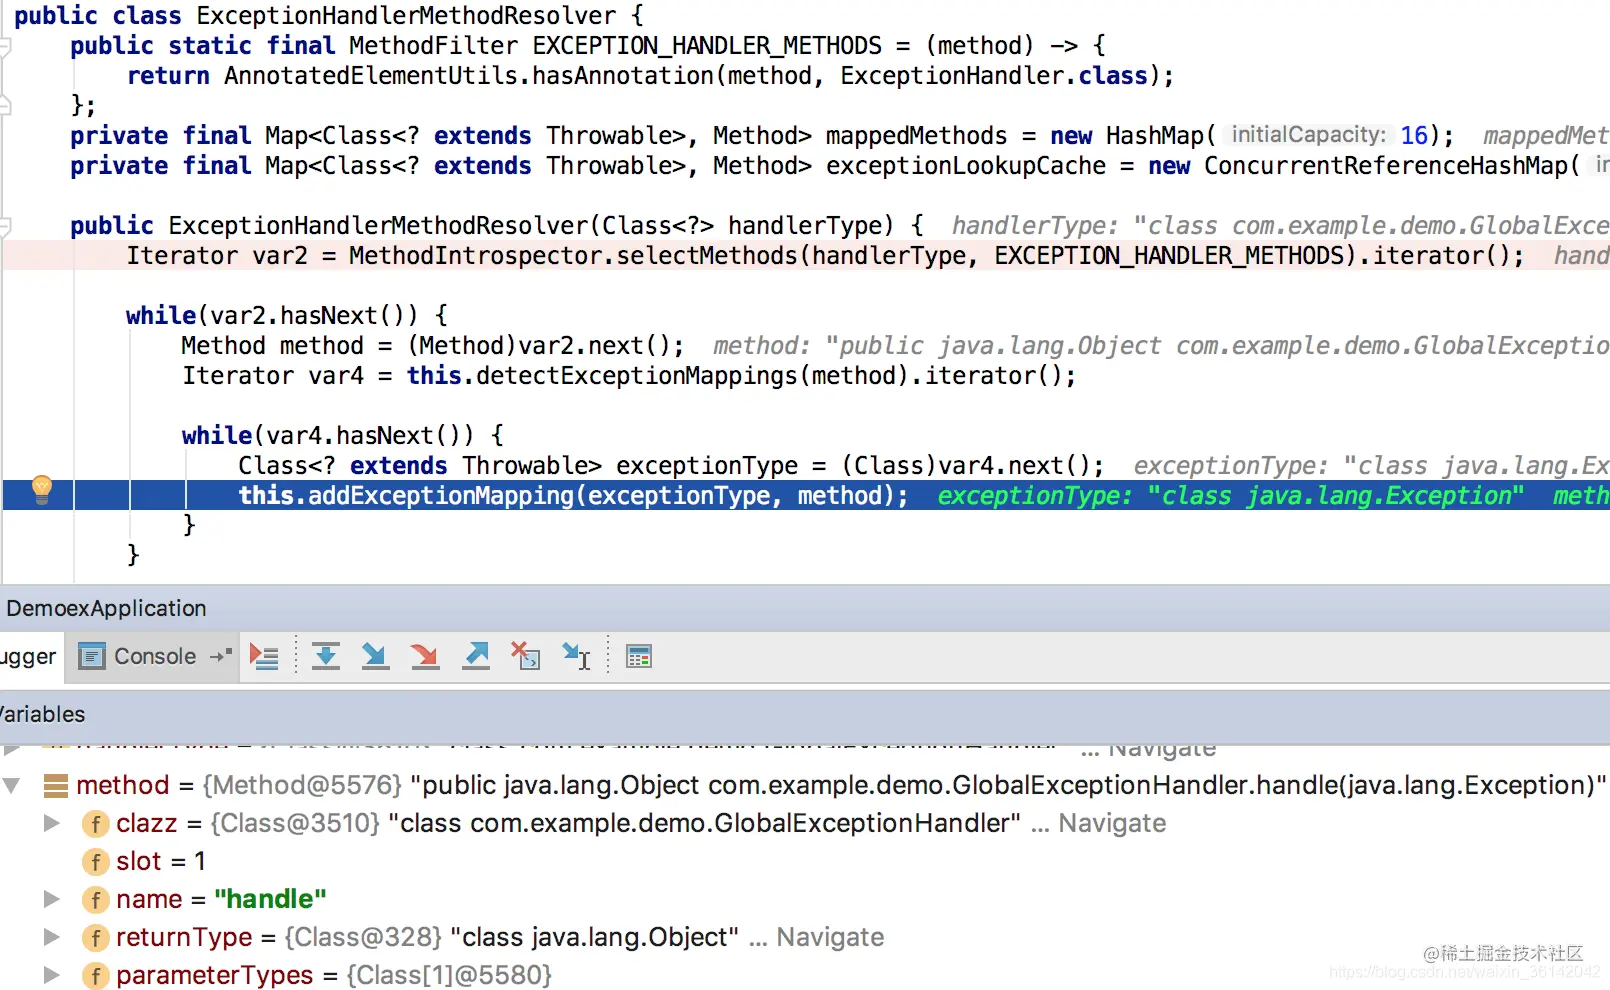Select the name = "handle" row
Screen dimensions: 1610x990
point(805,900)
